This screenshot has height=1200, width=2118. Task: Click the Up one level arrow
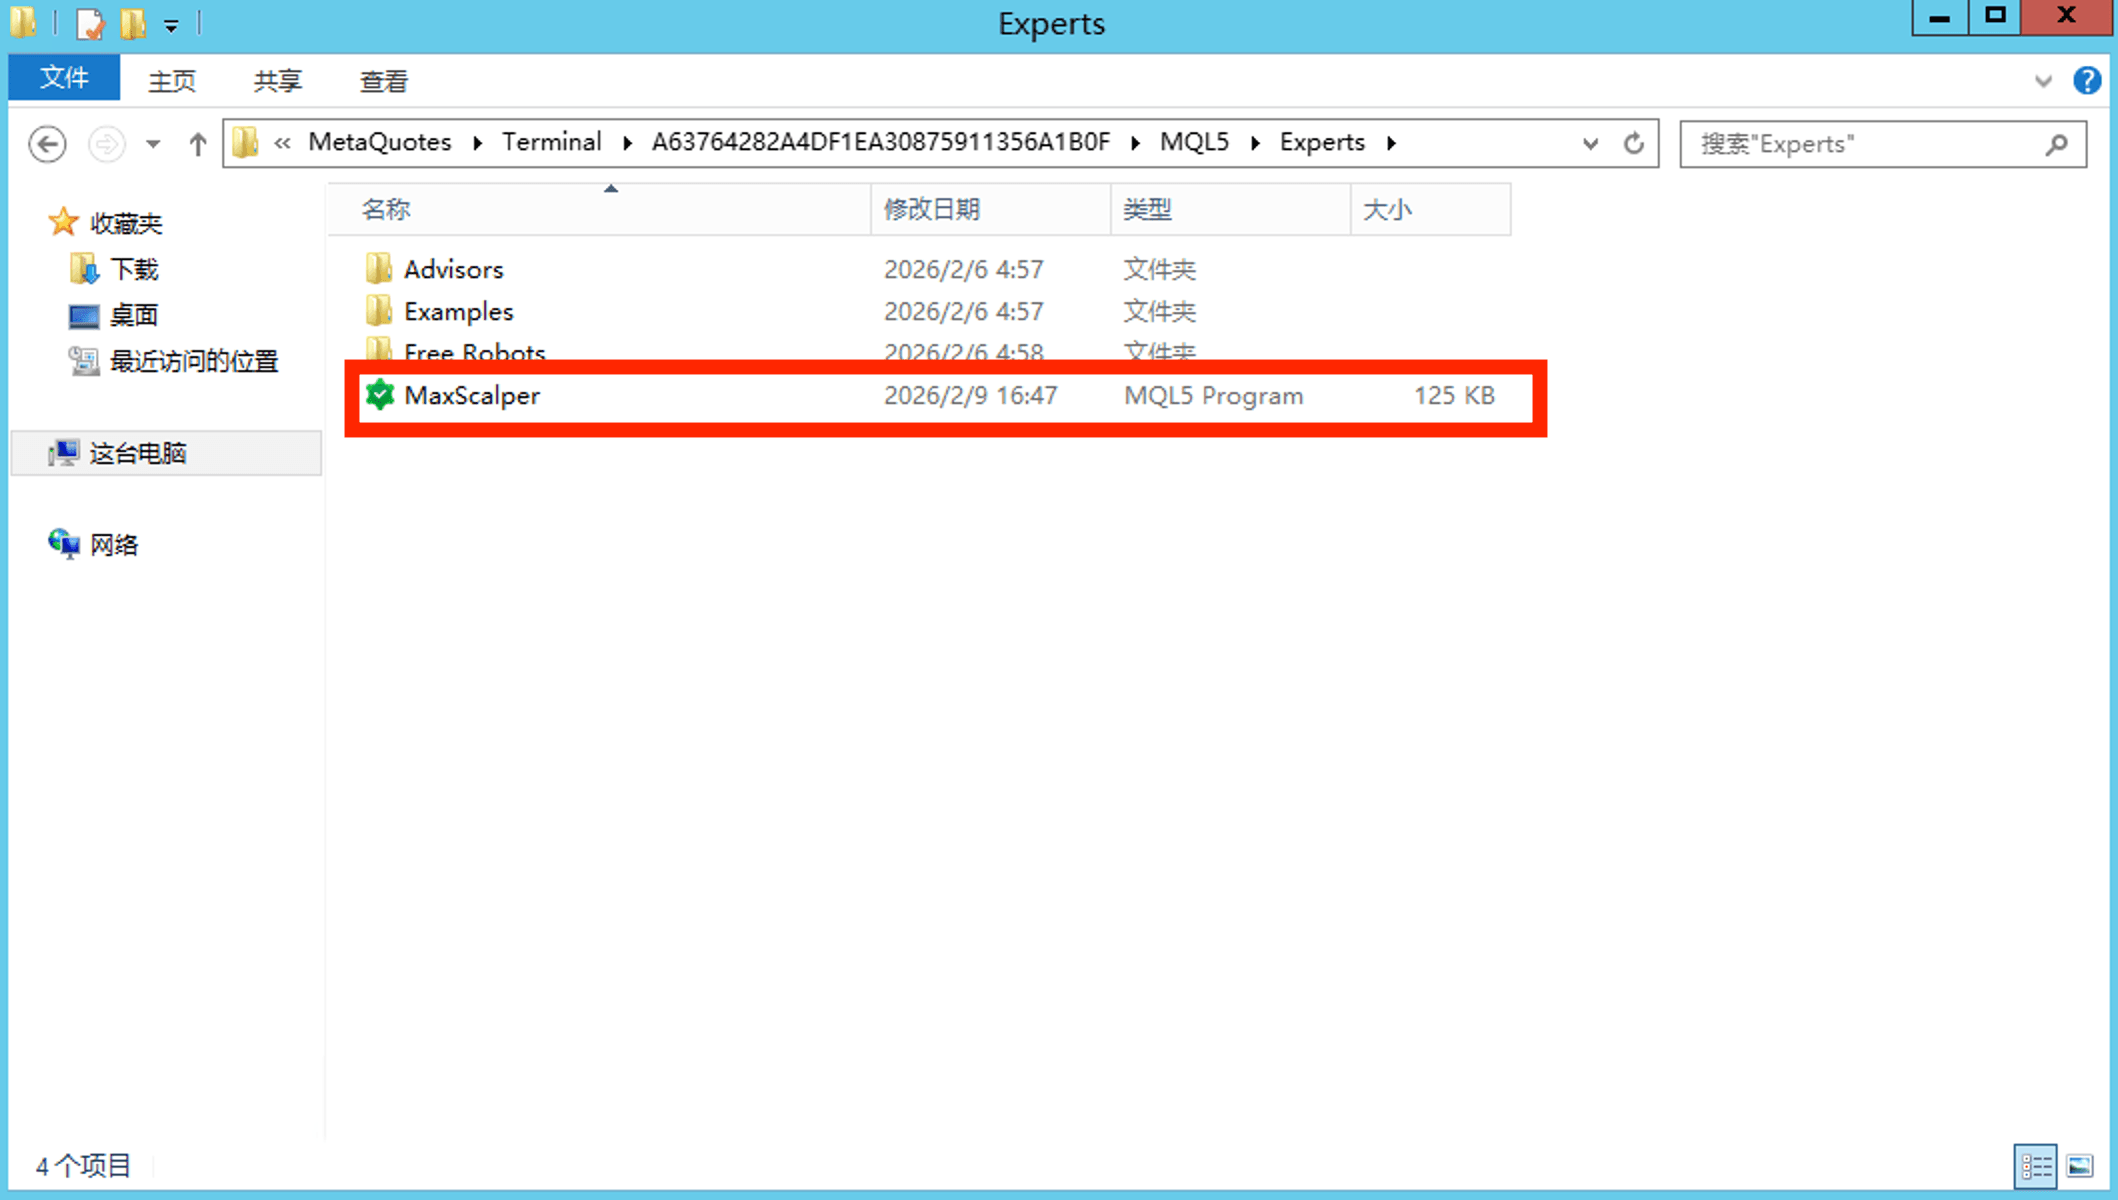197,144
